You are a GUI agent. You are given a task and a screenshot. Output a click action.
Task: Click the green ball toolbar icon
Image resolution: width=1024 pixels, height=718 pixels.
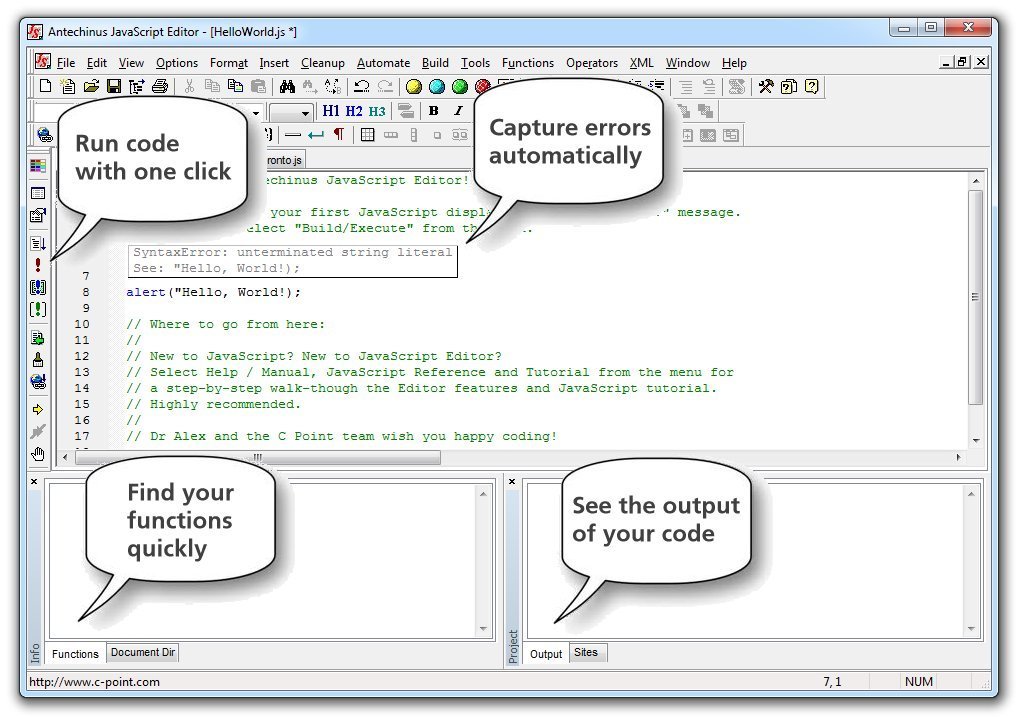click(x=460, y=86)
